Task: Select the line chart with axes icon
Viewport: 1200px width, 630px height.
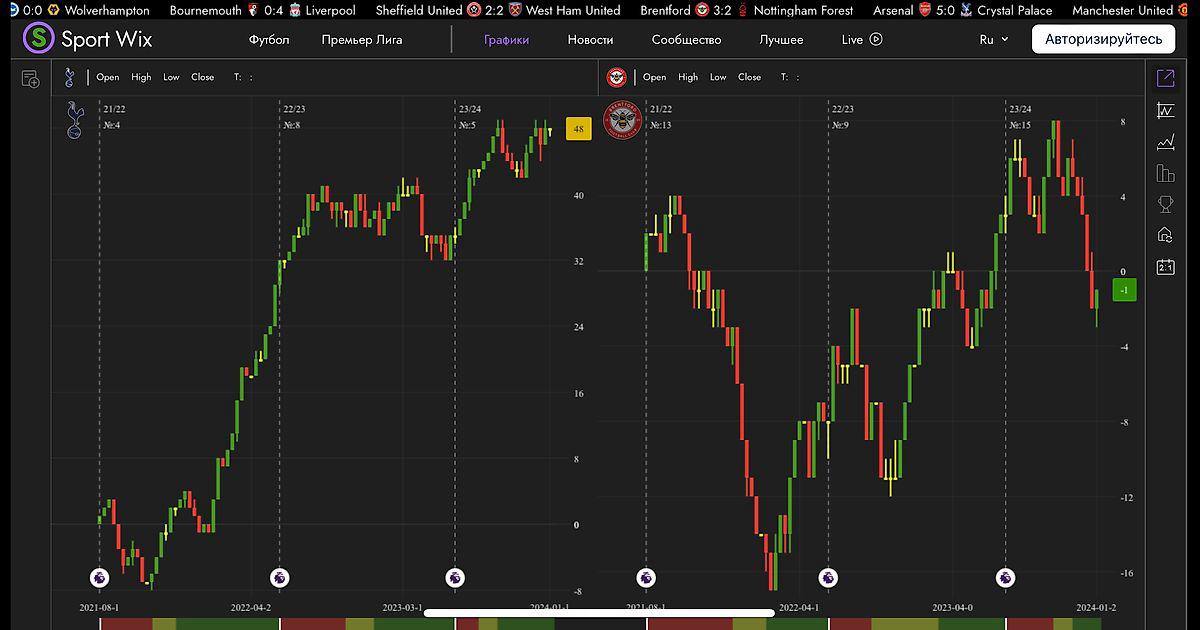Action: pos(1165,110)
